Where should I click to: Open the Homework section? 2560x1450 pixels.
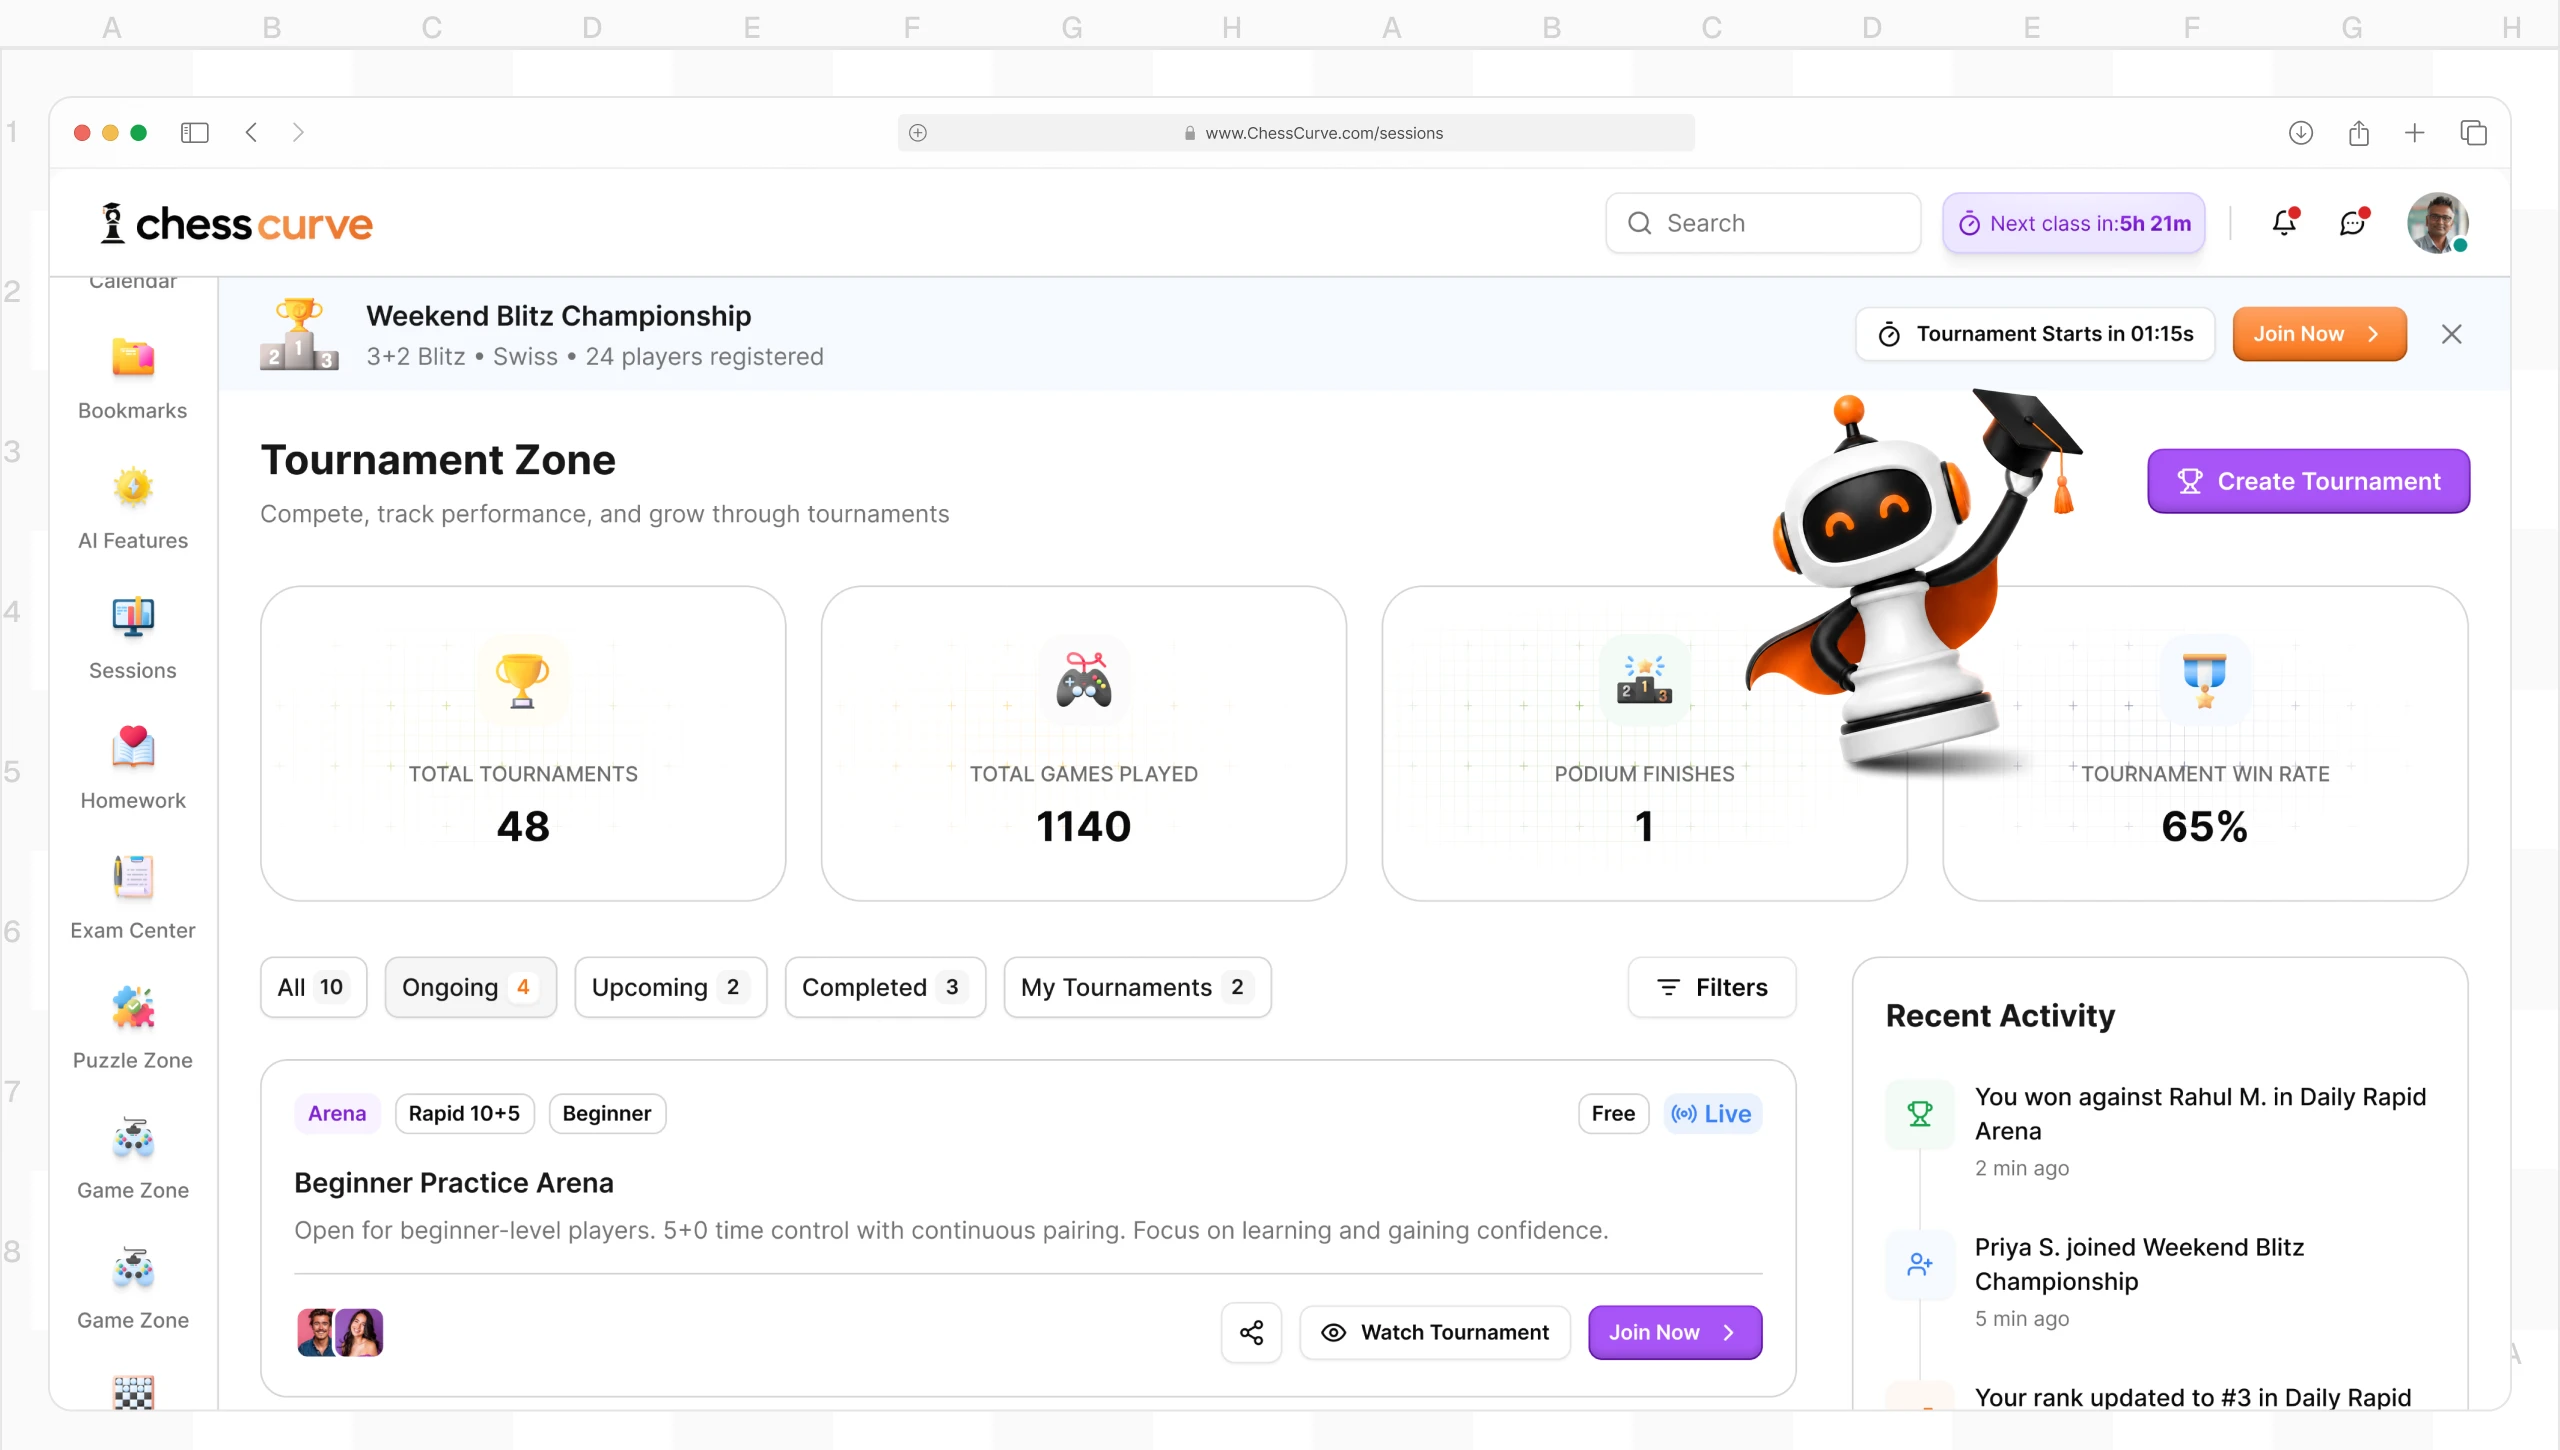click(x=133, y=770)
